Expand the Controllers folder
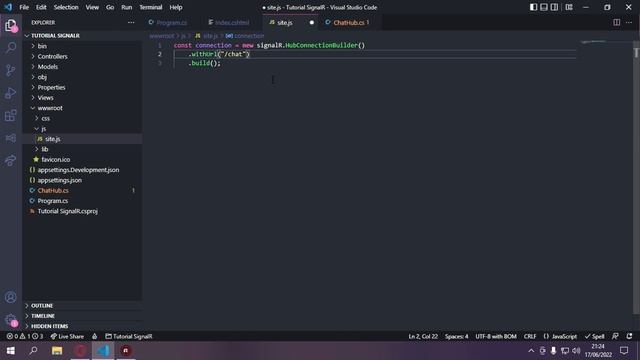Image resolution: width=640 pixels, height=360 pixels. click(x=82, y=56)
